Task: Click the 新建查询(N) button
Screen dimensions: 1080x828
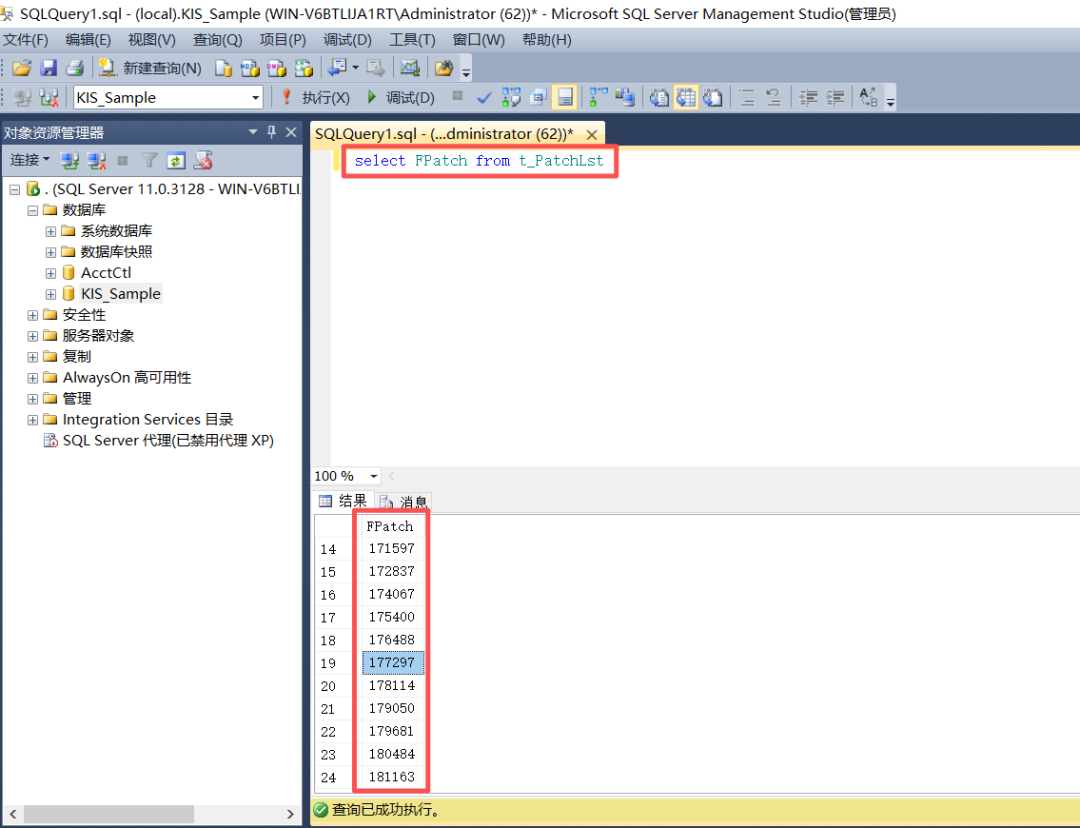Action: 151,68
